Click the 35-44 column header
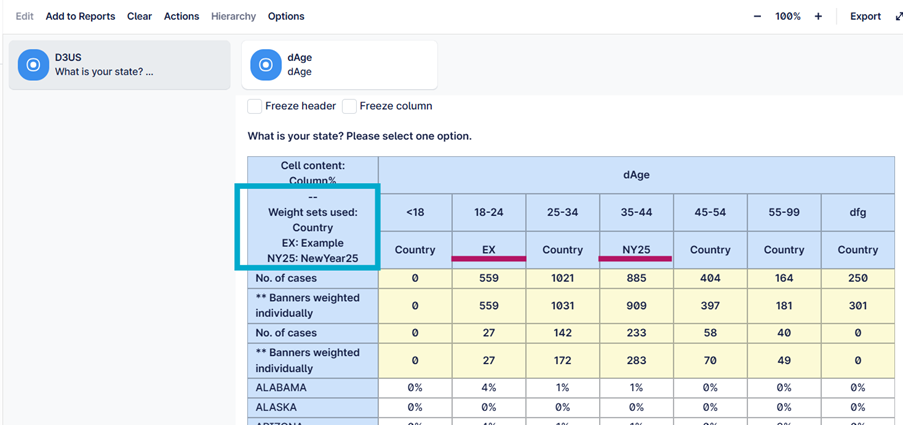This screenshot has width=903, height=425. click(x=636, y=212)
